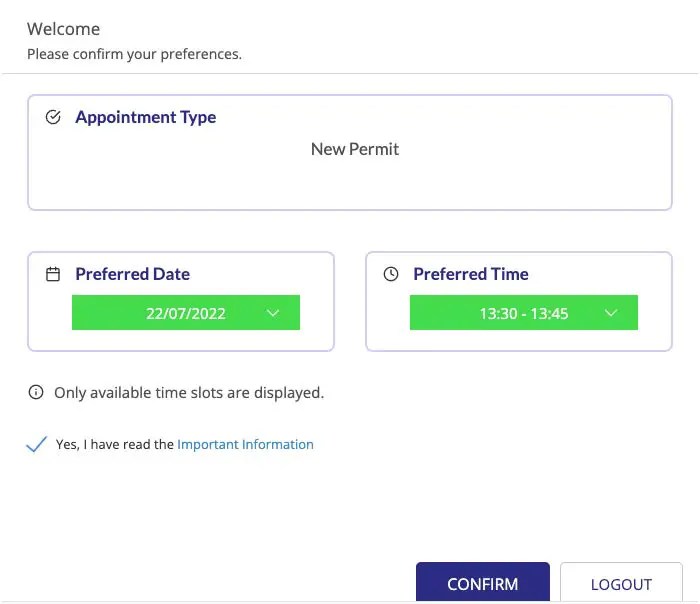Click the Preferred Date label
The width and height of the screenshot is (700, 604).
pyautogui.click(x=132, y=274)
